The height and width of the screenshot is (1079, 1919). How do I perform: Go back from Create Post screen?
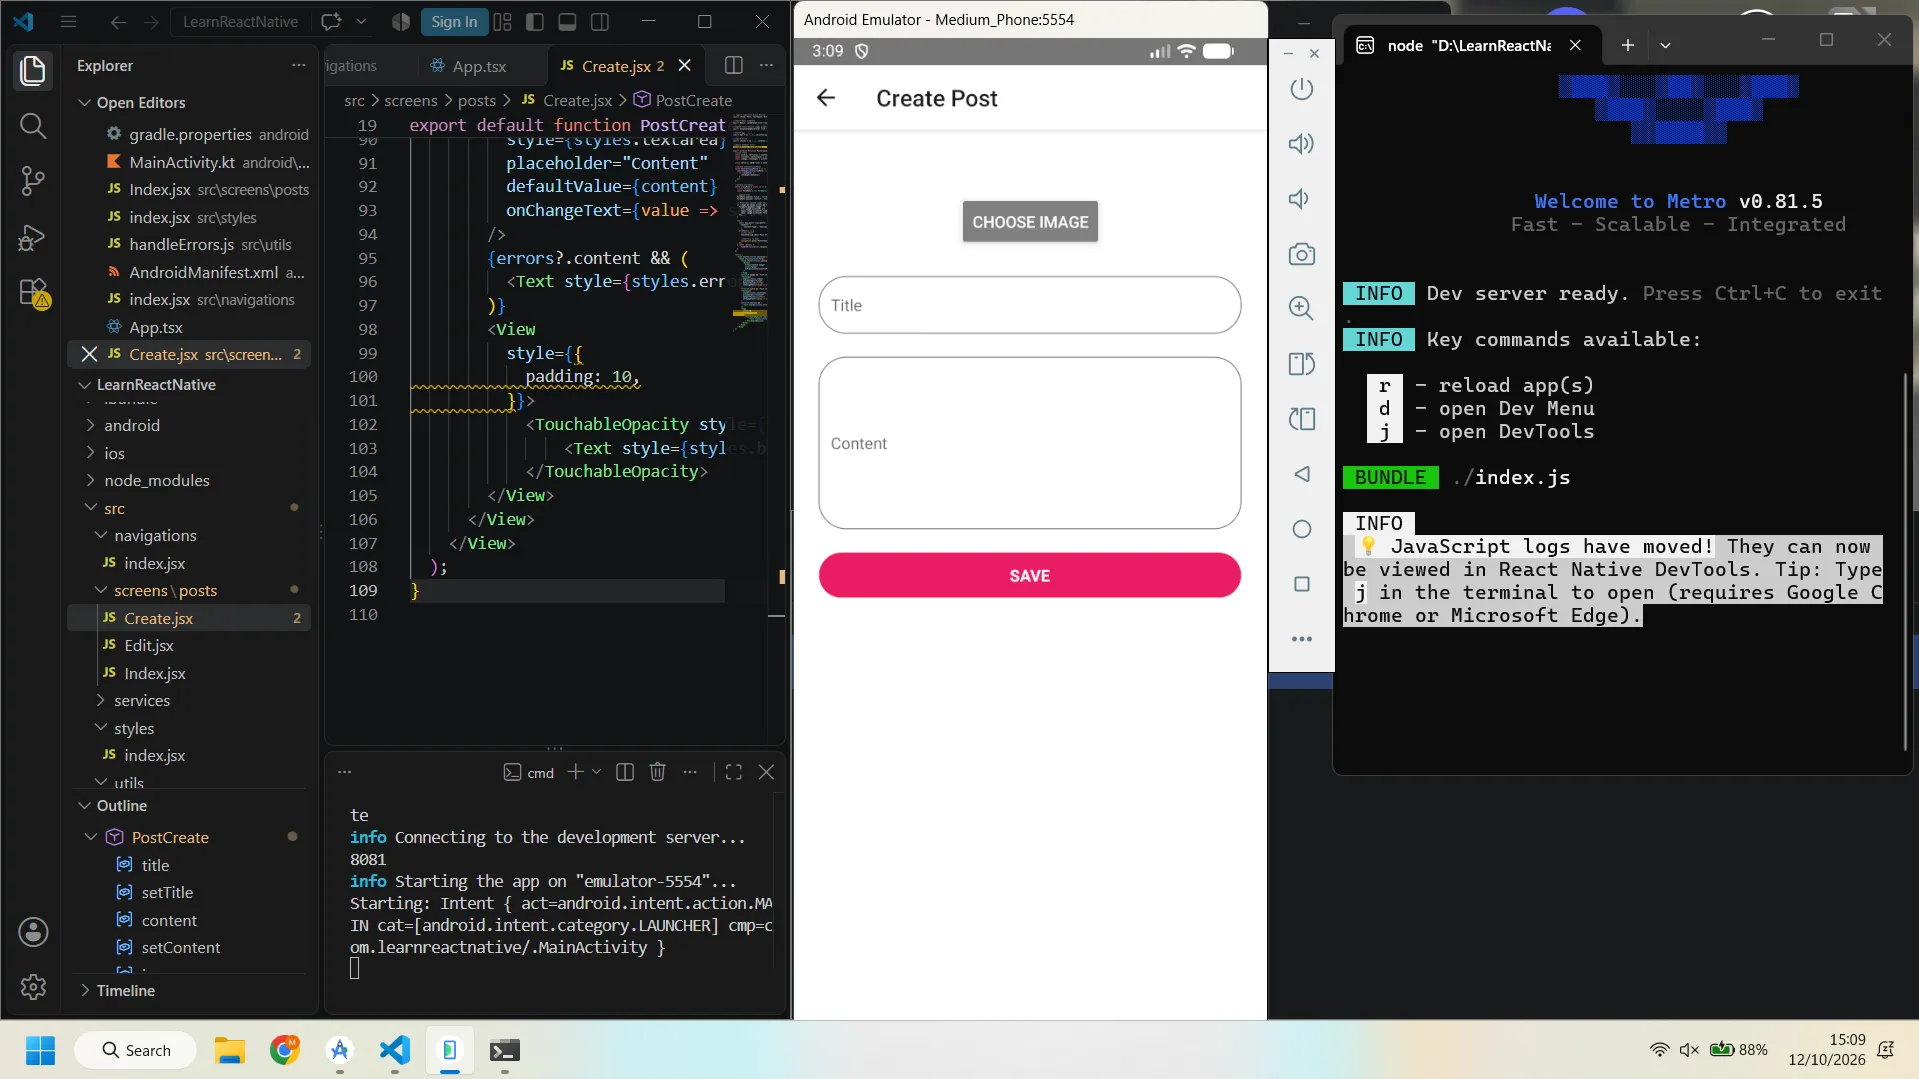click(826, 98)
